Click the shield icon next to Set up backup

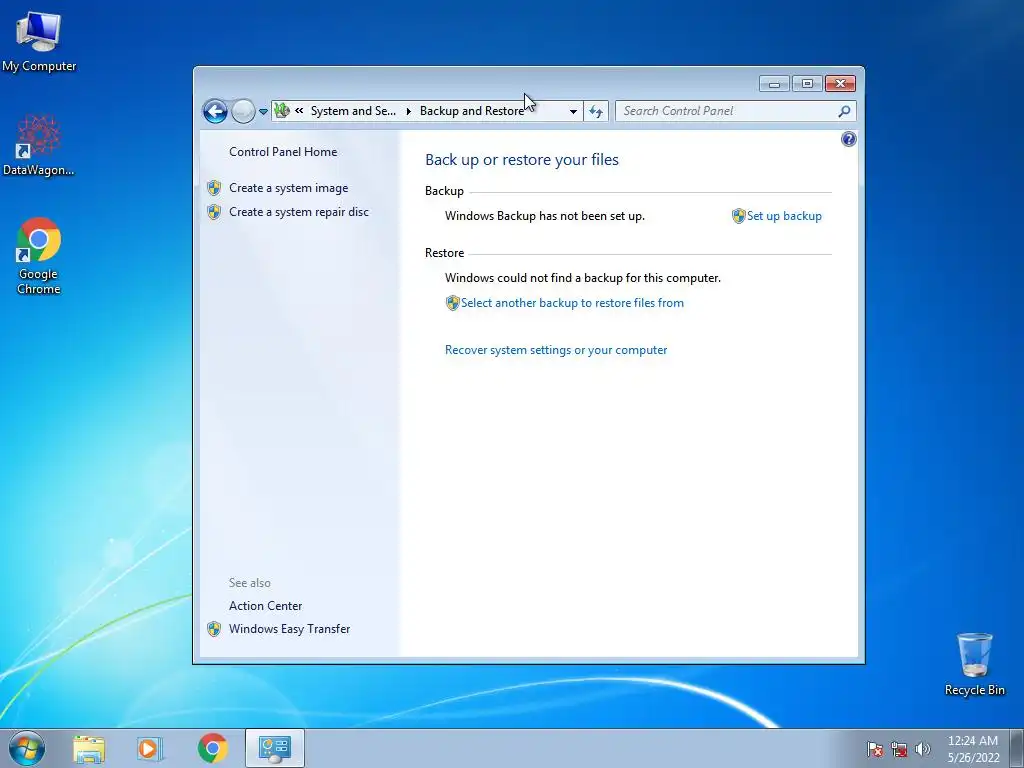(738, 216)
